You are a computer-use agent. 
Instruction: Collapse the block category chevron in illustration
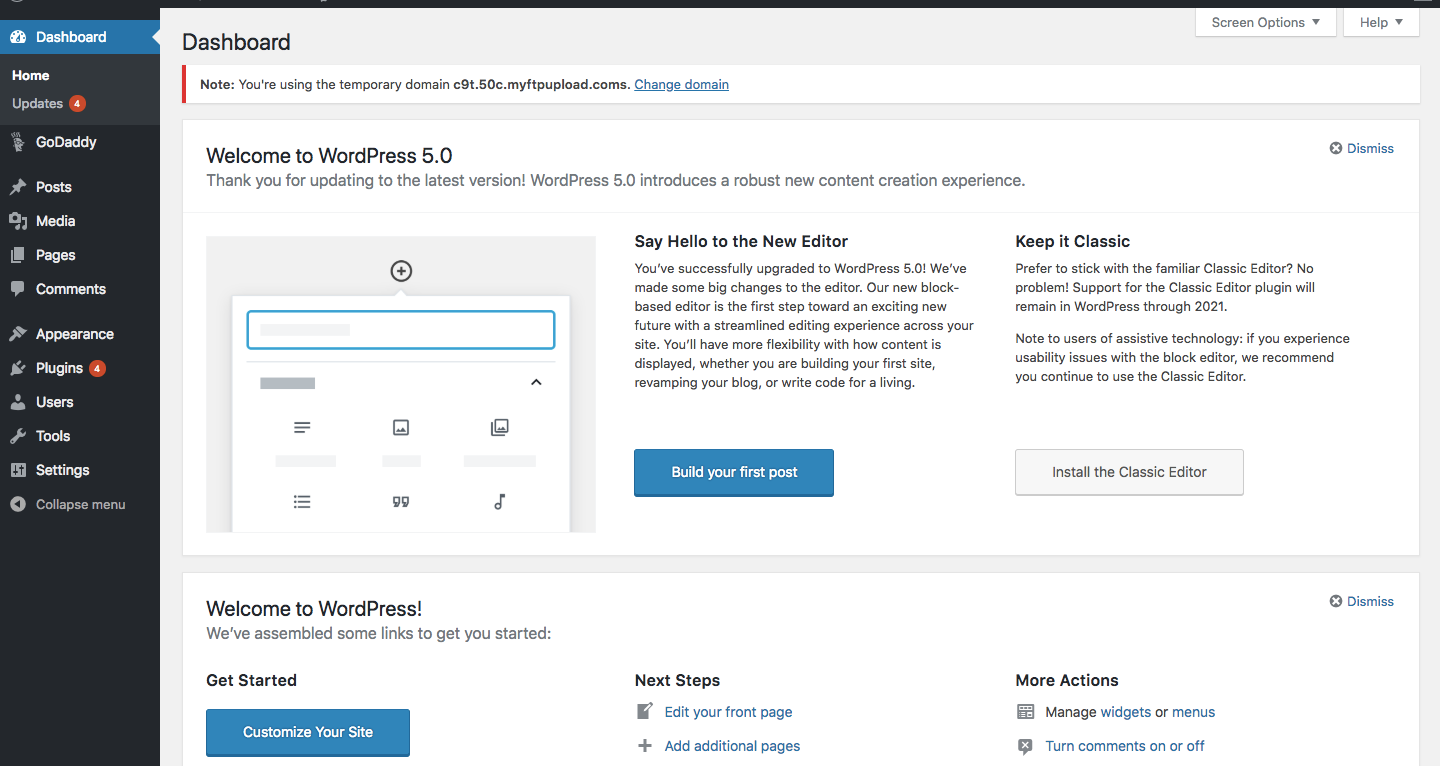536,382
